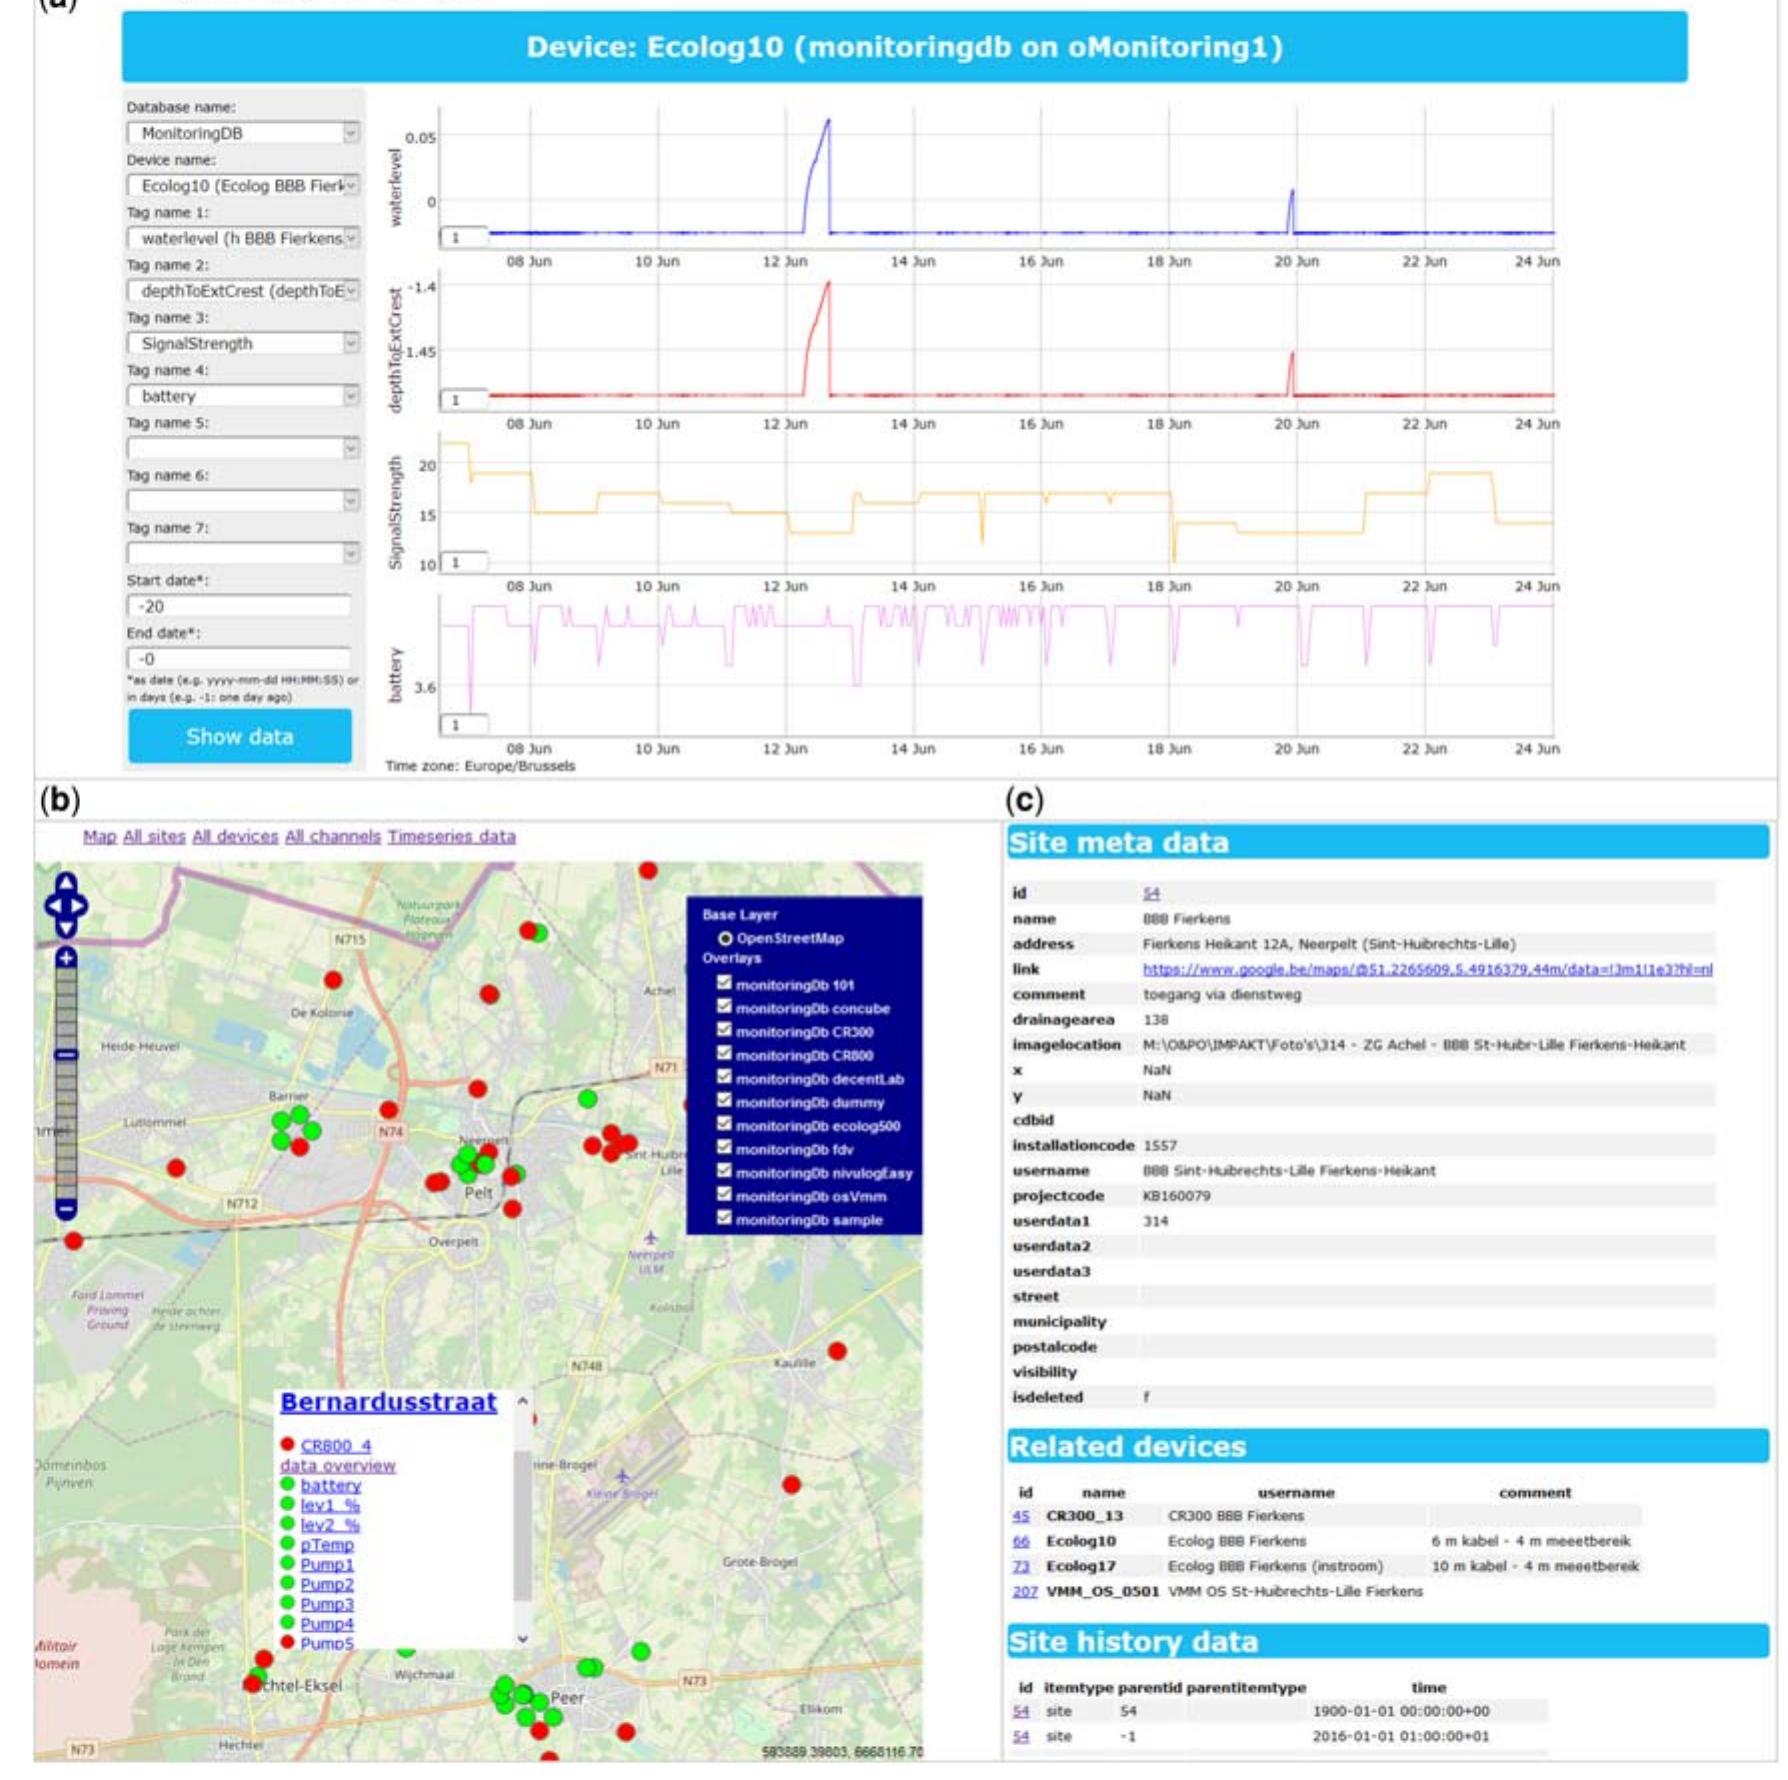Open the pTemp channel link
1788x1780 pixels.
327,1544
